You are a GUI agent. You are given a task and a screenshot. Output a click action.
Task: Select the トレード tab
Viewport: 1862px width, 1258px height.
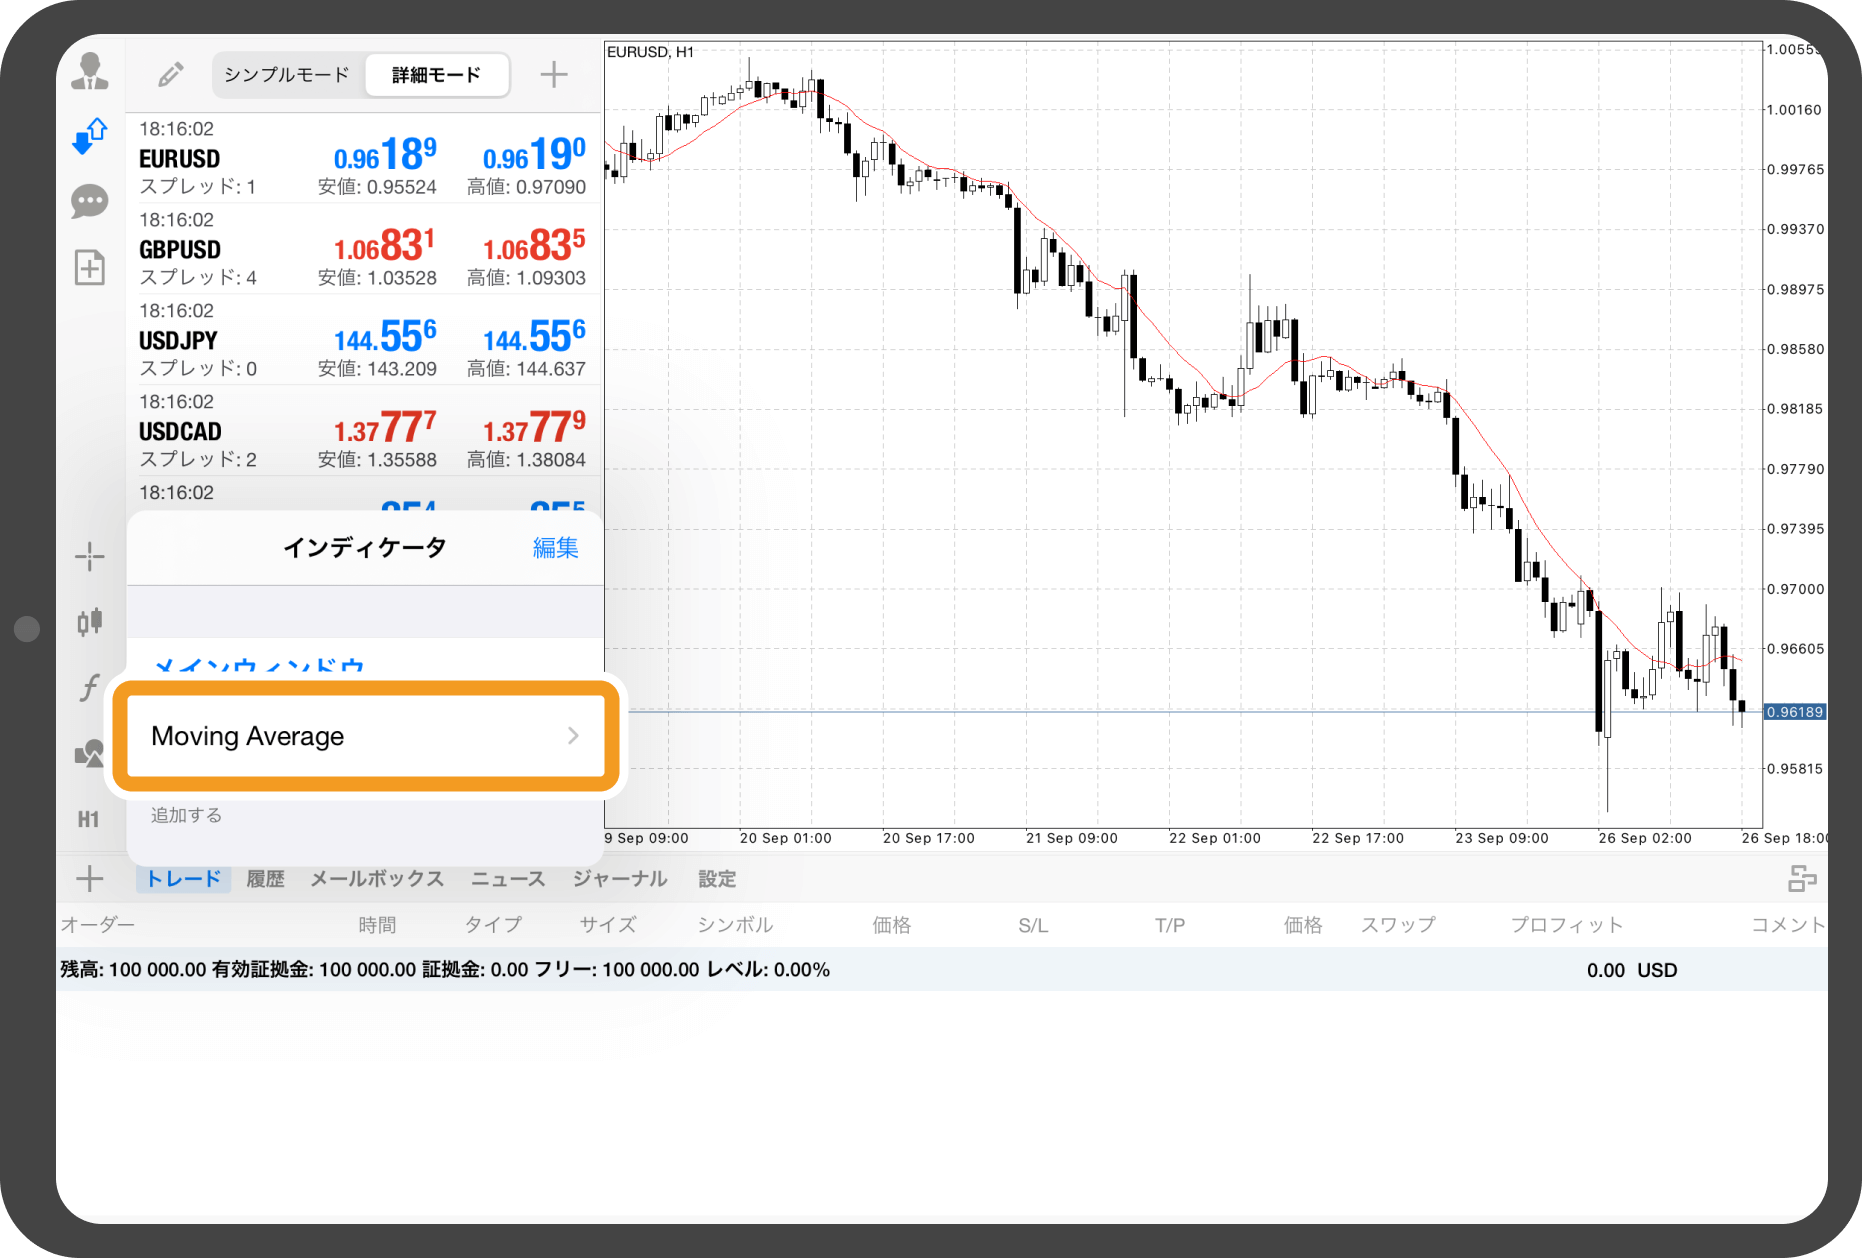[184, 879]
